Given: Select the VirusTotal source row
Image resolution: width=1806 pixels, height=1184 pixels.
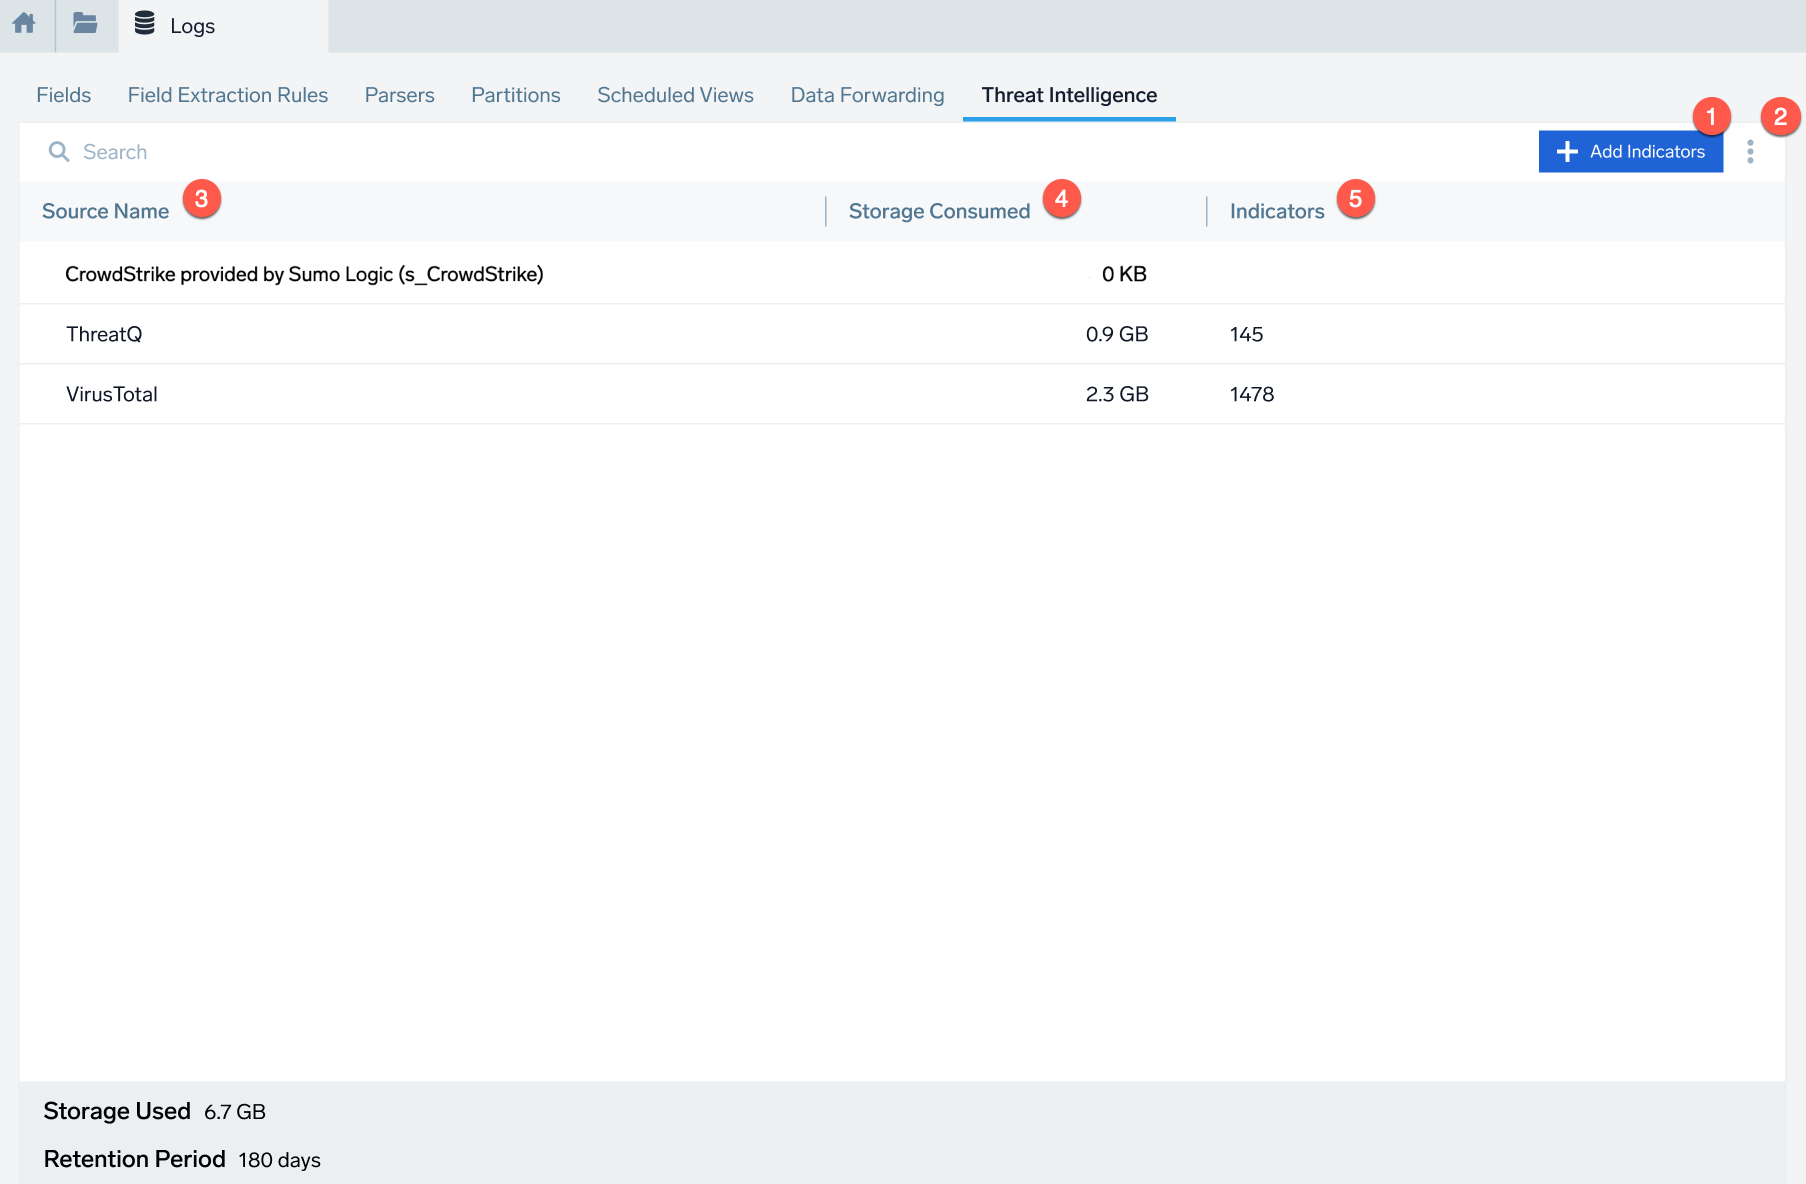Looking at the screenshot, I should coord(902,394).
